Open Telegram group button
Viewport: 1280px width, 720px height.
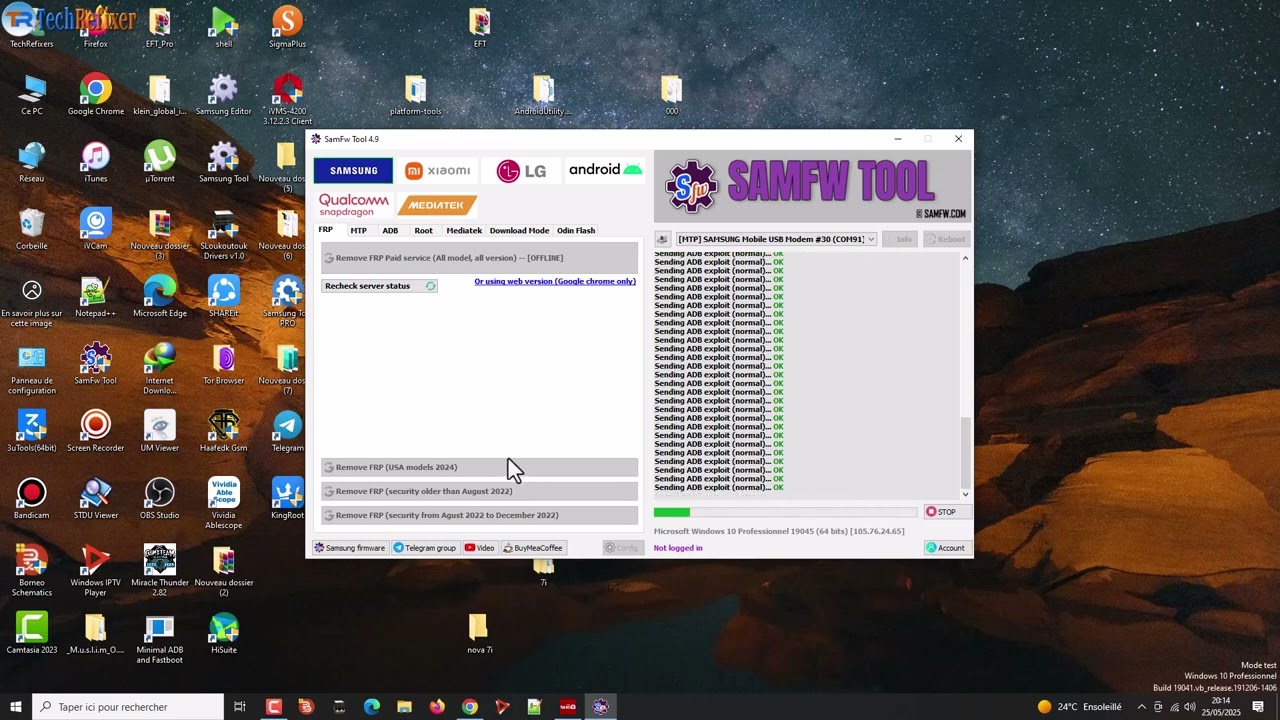(x=425, y=548)
